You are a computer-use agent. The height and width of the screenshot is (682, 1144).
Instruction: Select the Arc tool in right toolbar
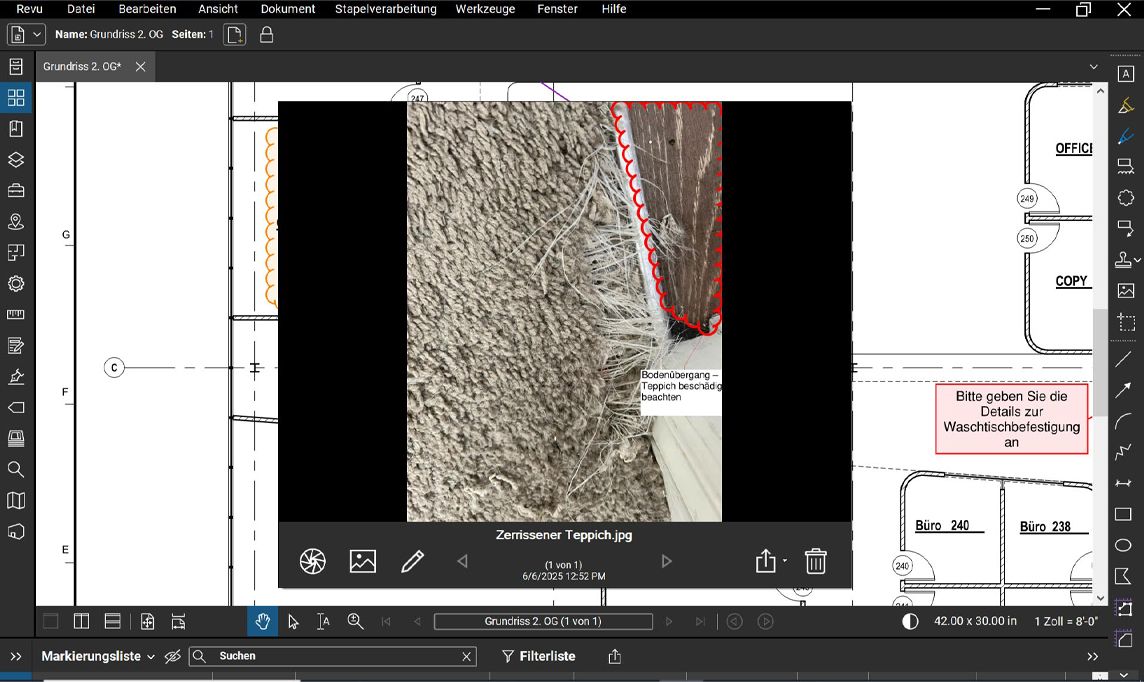(x=1124, y=421)
